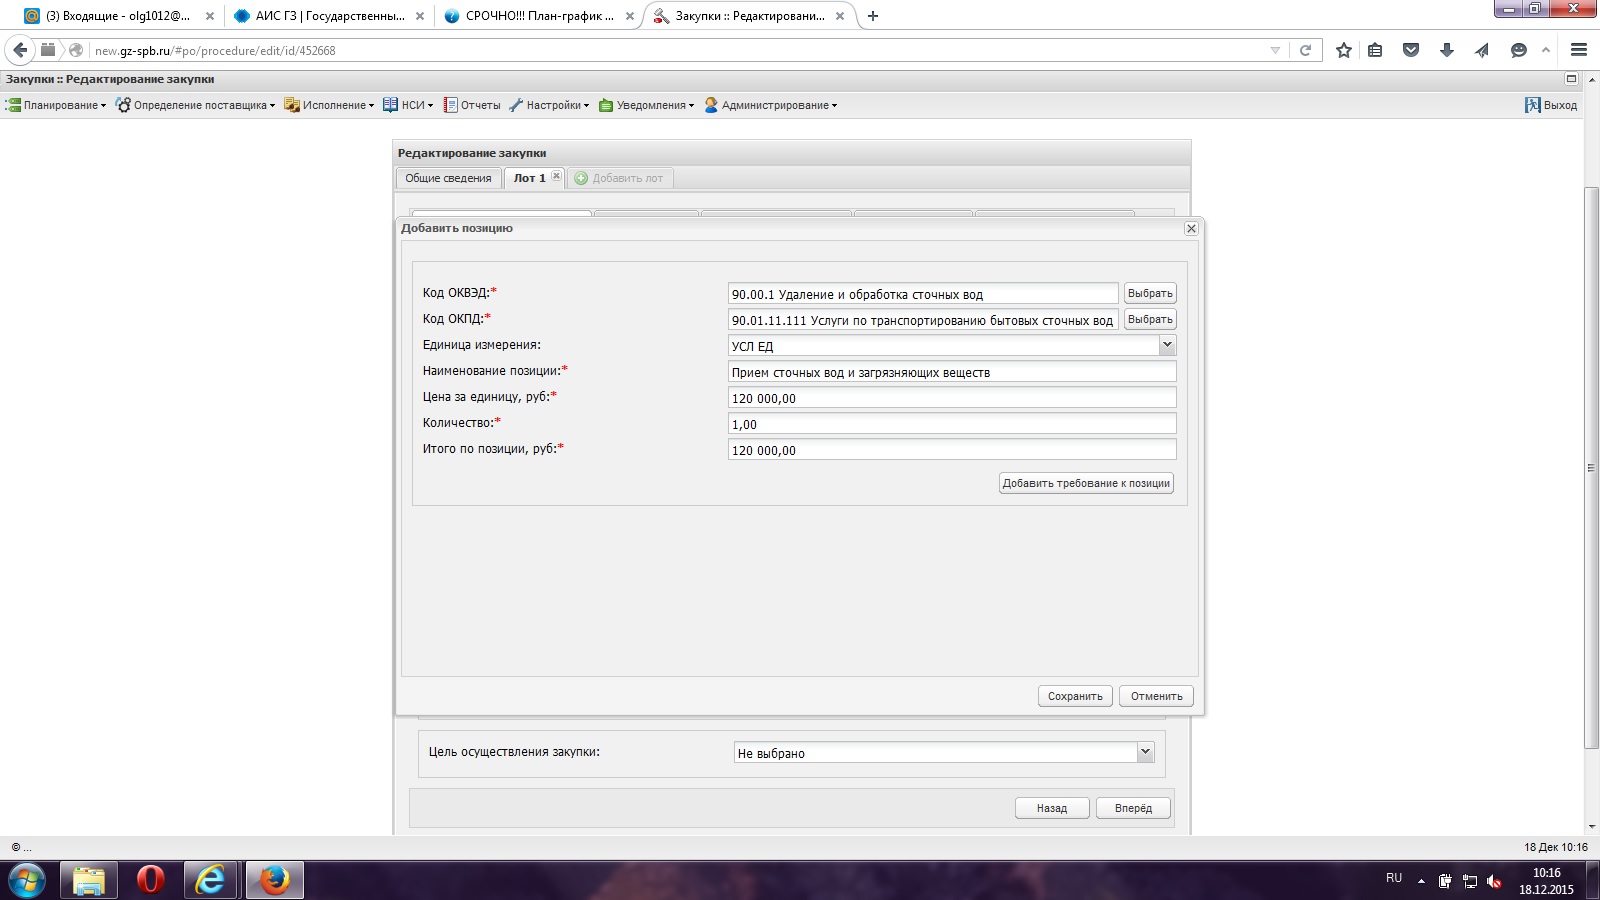Click the chat bubble Hello icon
Image resolution: width=1600 pixels, height=900 pixels.
click(1518, 50)
